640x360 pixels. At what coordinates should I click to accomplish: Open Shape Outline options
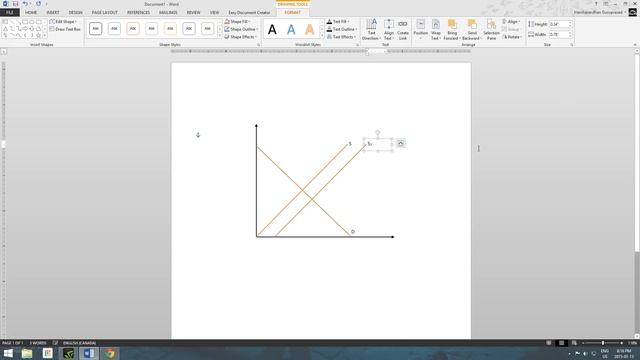[x=240, y=29]
